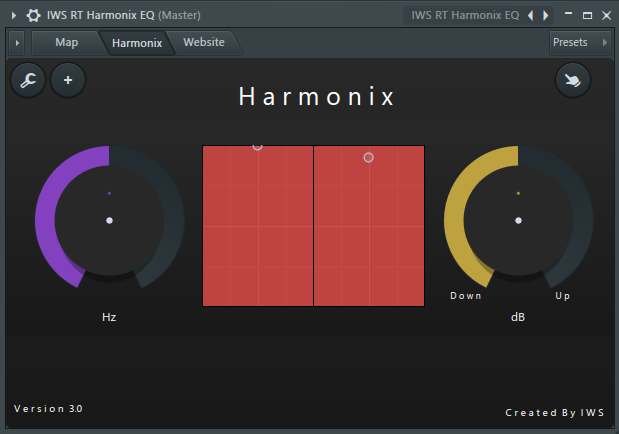Click the right XY pad handle circle
Viewport: 619px width, 434px height.
(x=368, y=158)
